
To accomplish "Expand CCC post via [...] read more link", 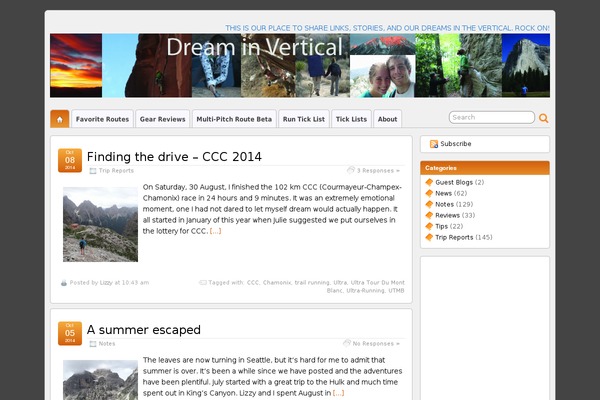I will 215,231.
